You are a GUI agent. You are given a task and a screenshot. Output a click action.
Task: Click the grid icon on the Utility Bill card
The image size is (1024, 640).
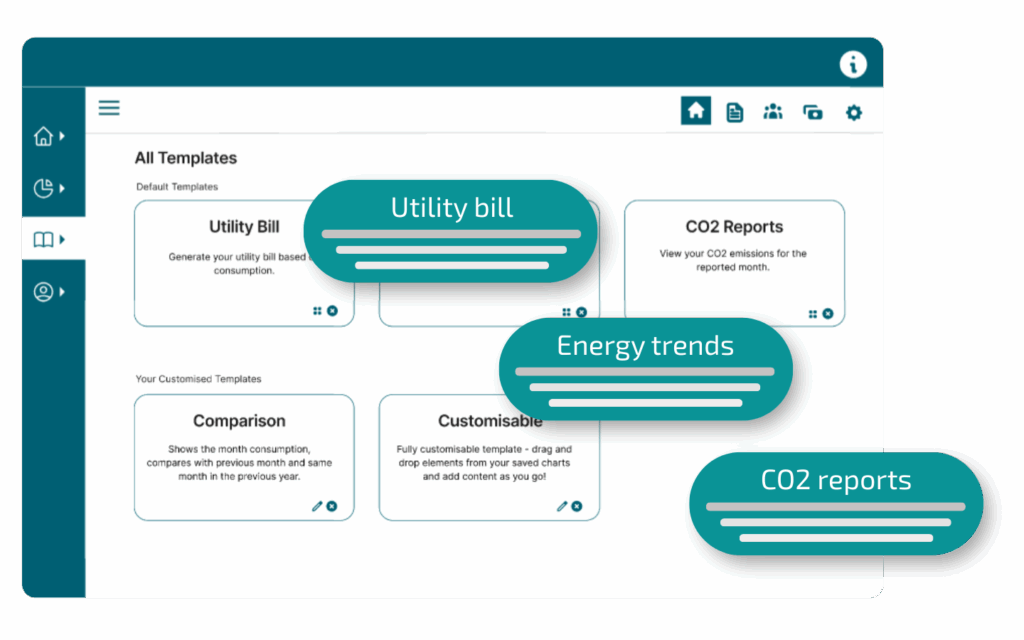coord(317,311)
